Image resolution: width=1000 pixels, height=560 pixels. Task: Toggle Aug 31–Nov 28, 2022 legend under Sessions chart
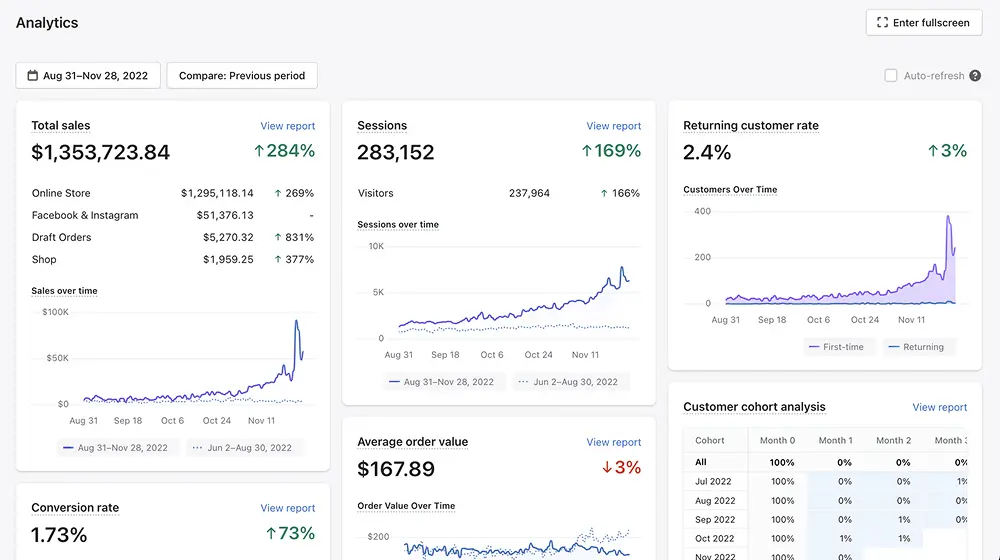pos(441,382)
